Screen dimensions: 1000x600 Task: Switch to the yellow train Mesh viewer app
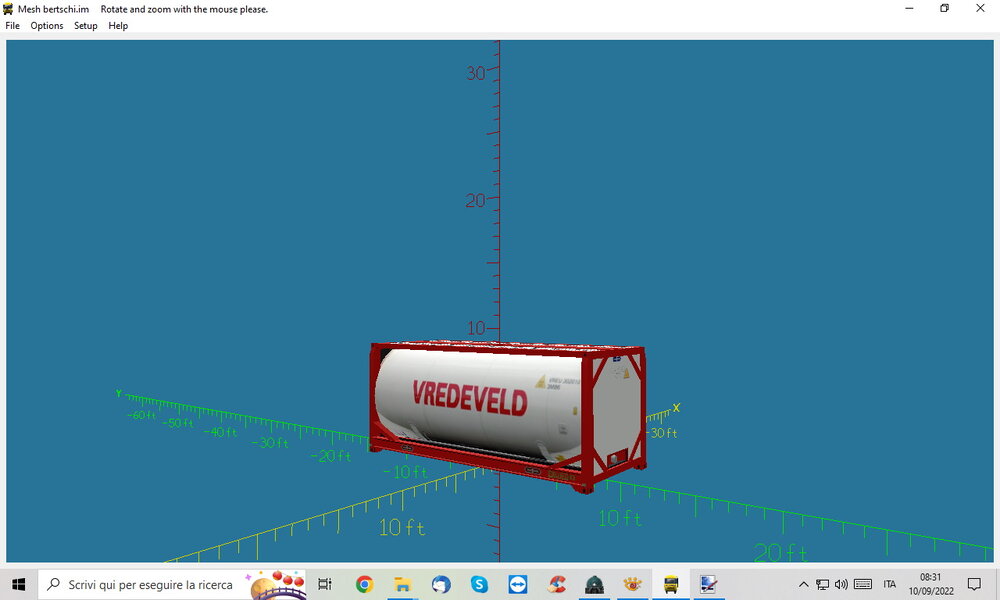pos(671,584)
